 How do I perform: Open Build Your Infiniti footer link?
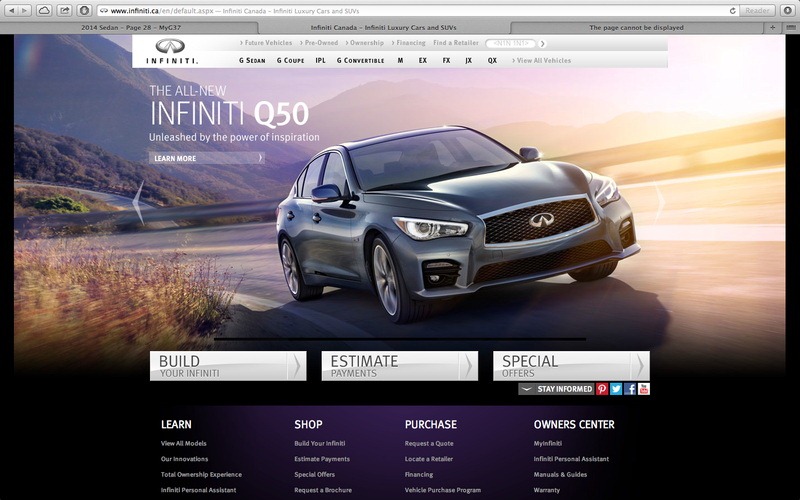[320, 443]
